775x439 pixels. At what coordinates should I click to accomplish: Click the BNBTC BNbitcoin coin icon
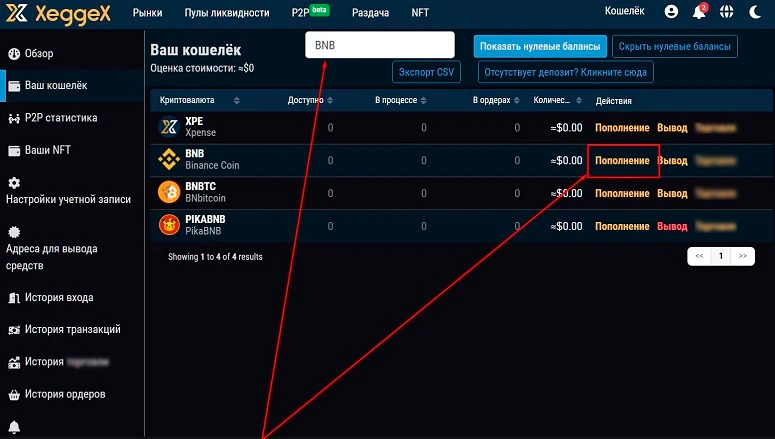(x=169, y=193)
